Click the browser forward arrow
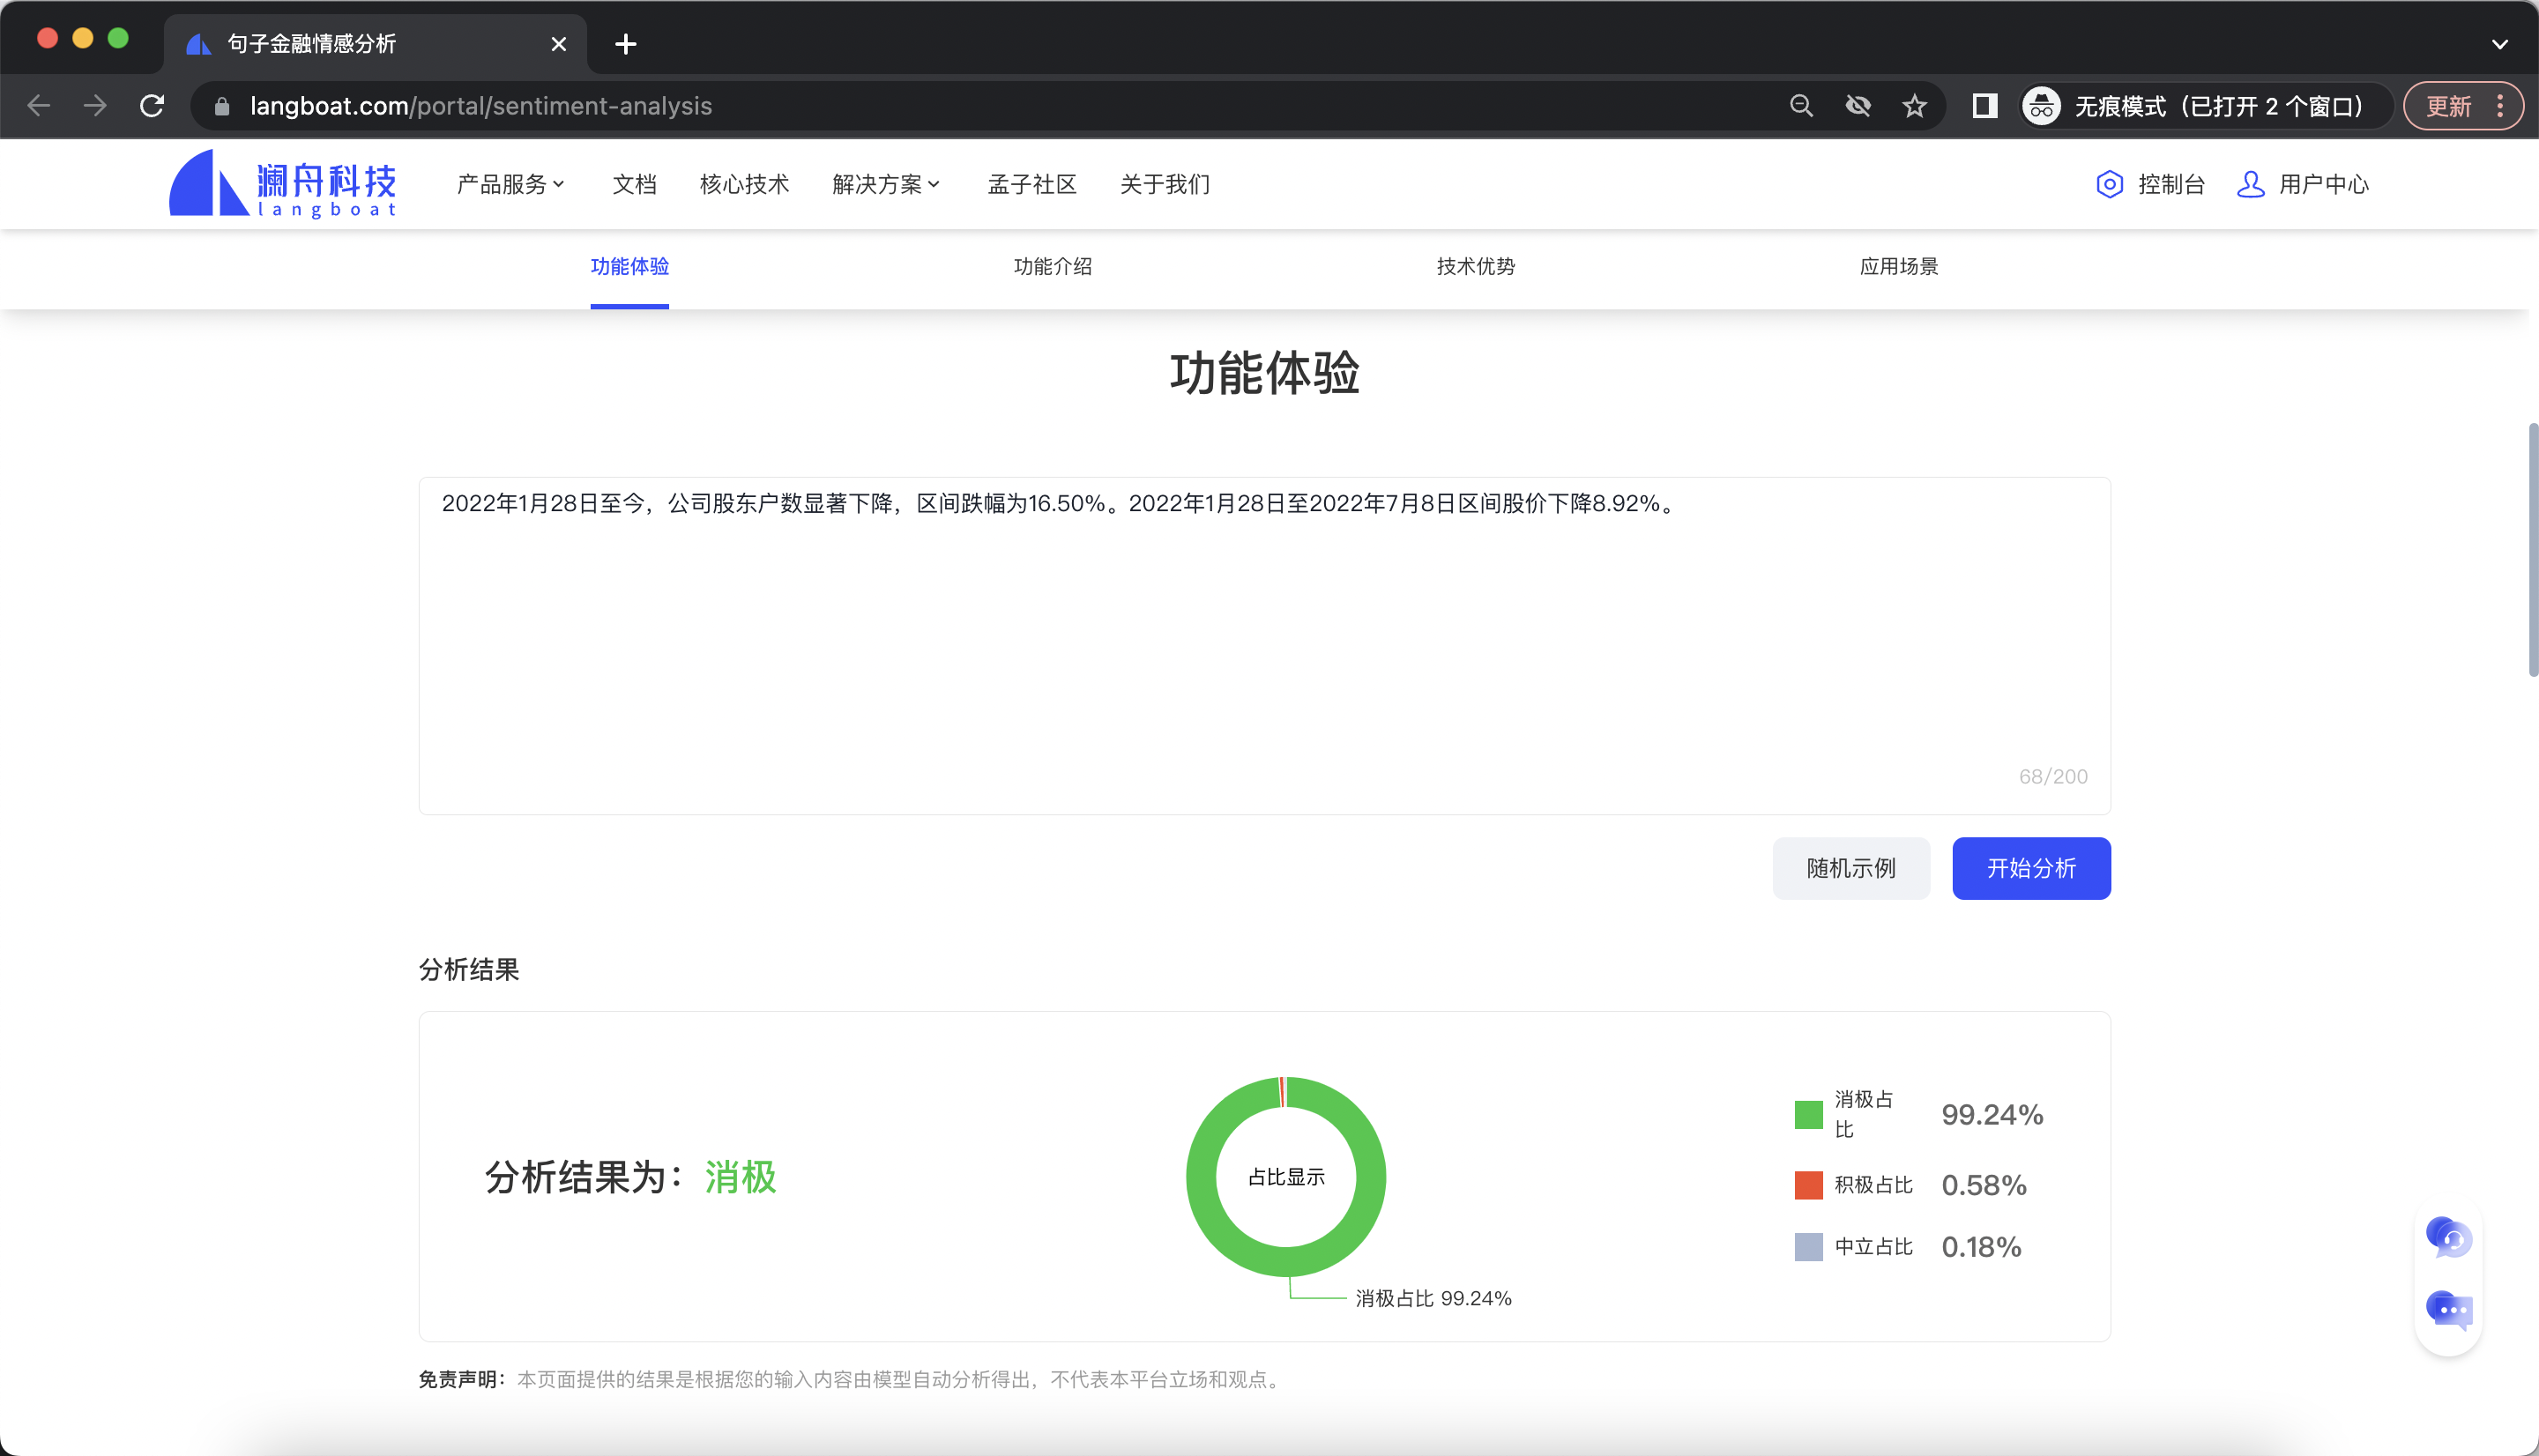 95,106
